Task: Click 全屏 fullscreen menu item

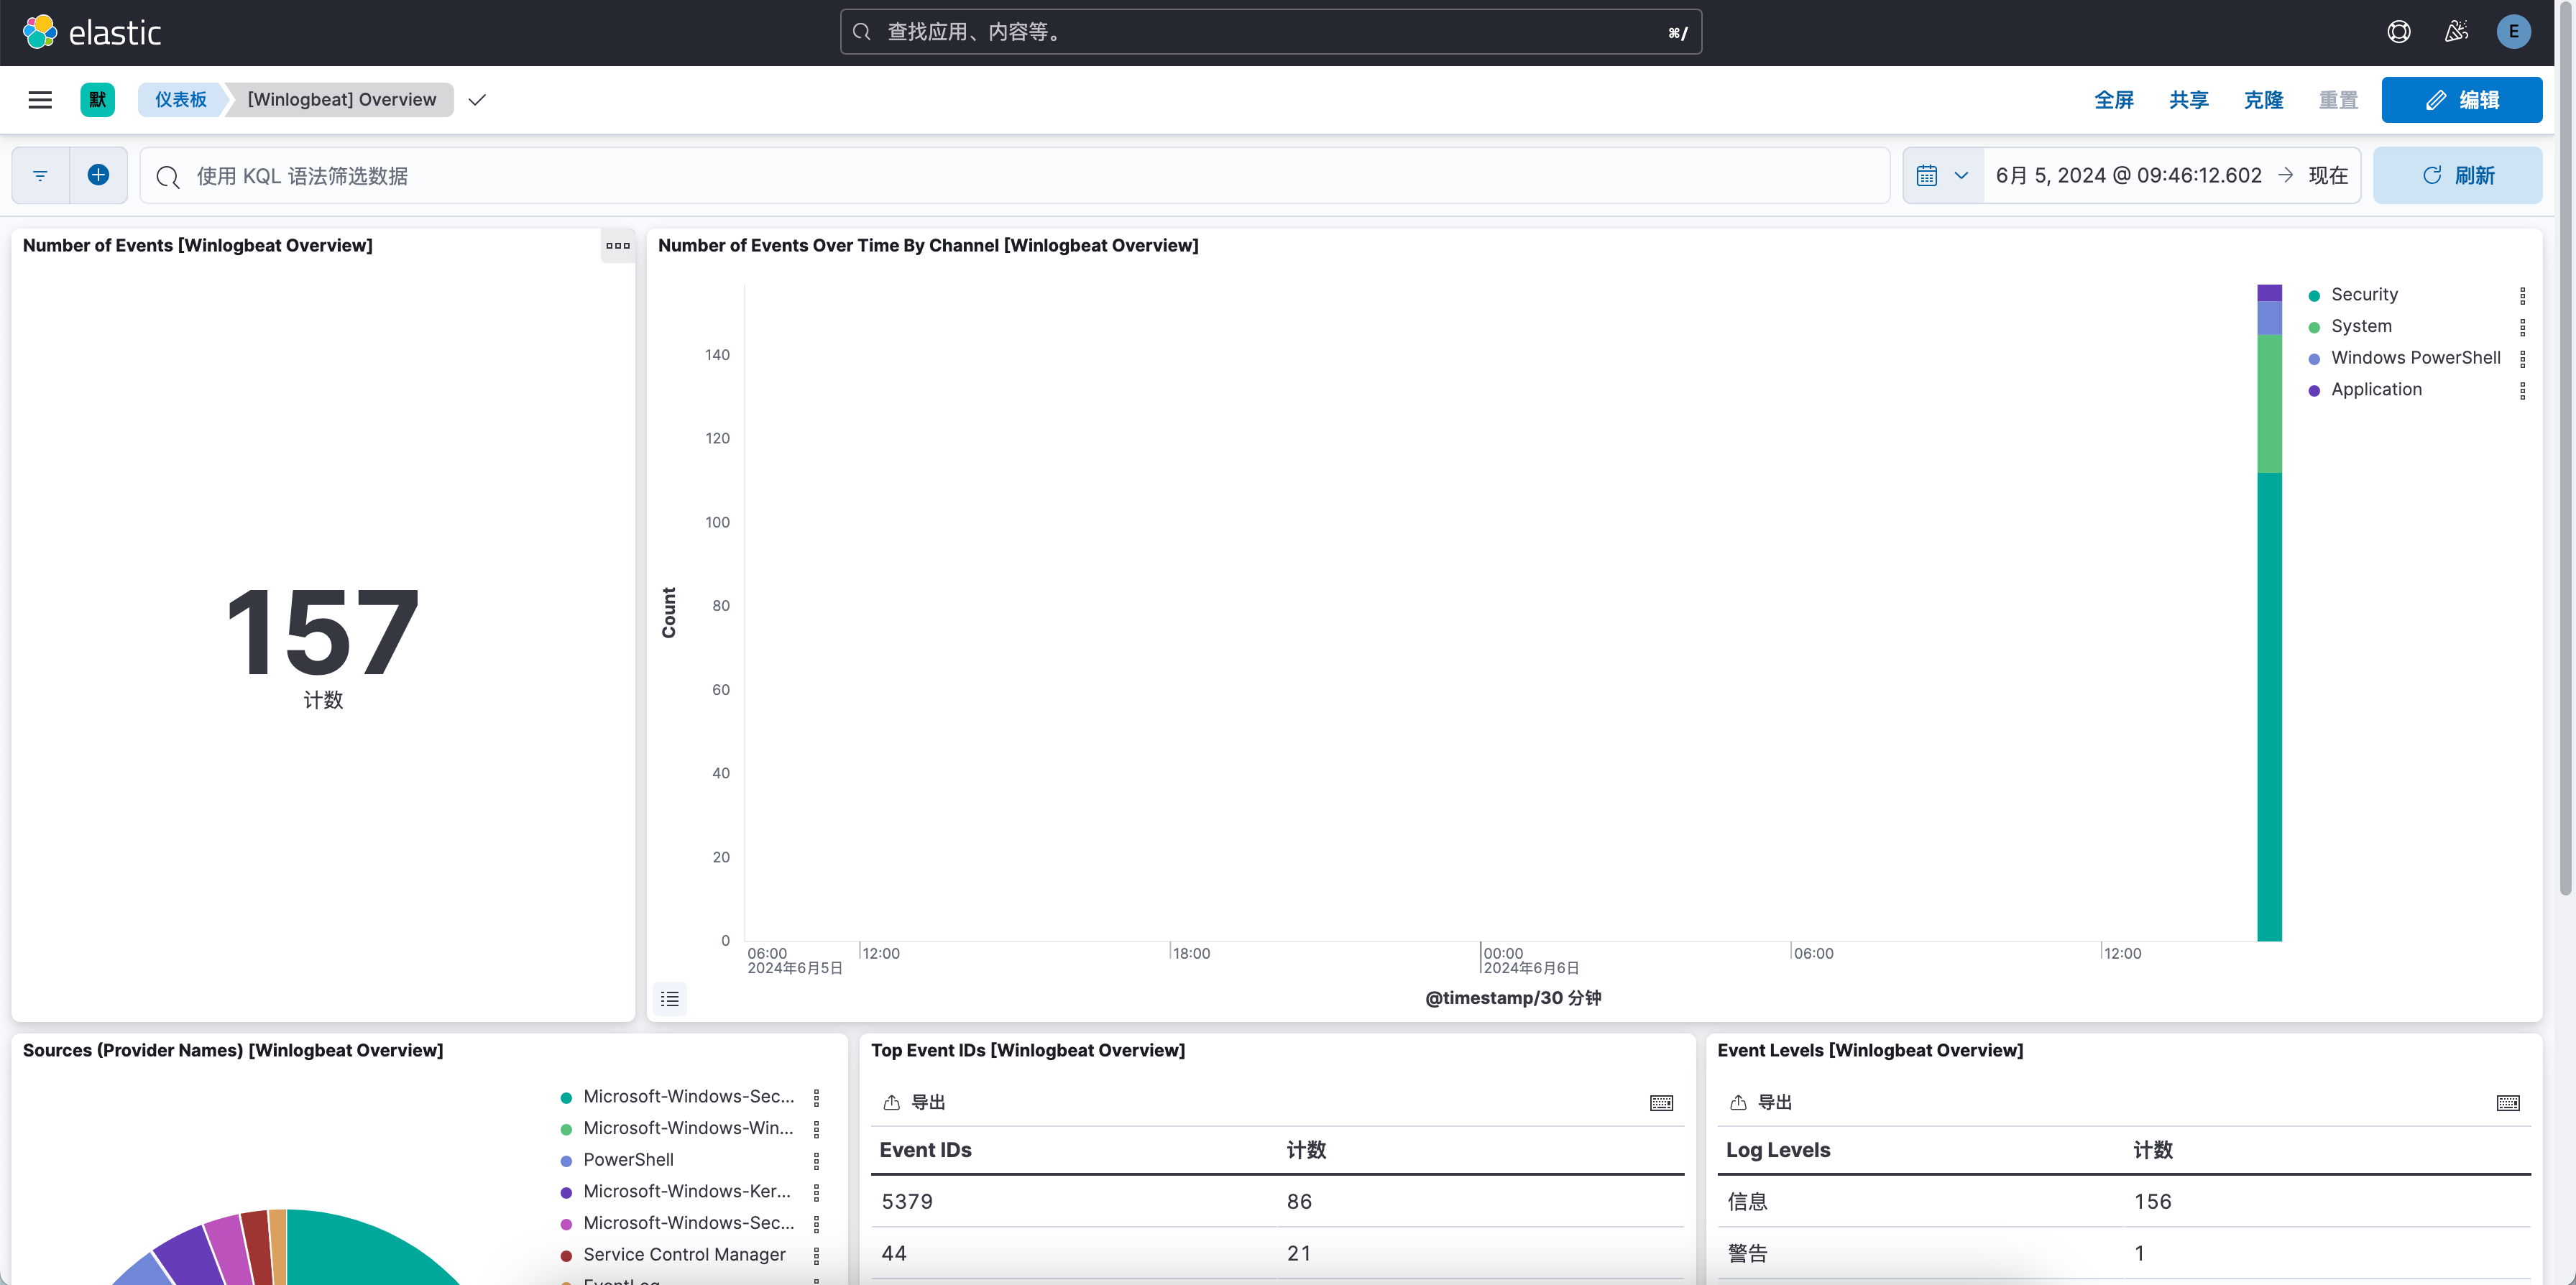Action: pos(2113,100)
